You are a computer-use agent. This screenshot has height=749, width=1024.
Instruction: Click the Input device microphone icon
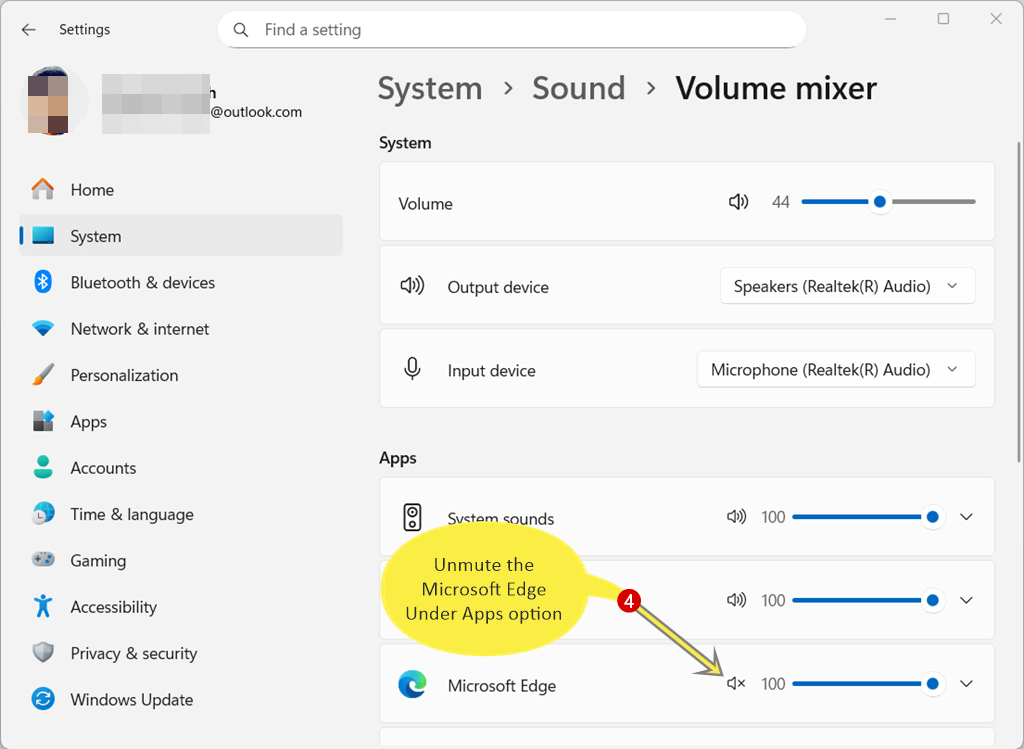point(412,369)
